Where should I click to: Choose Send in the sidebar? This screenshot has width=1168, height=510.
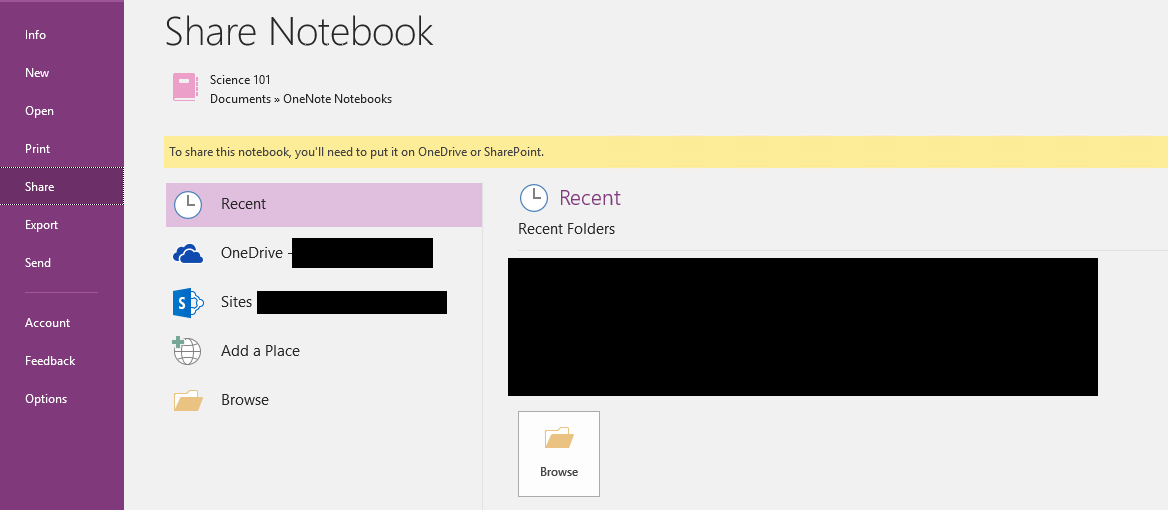62,263
